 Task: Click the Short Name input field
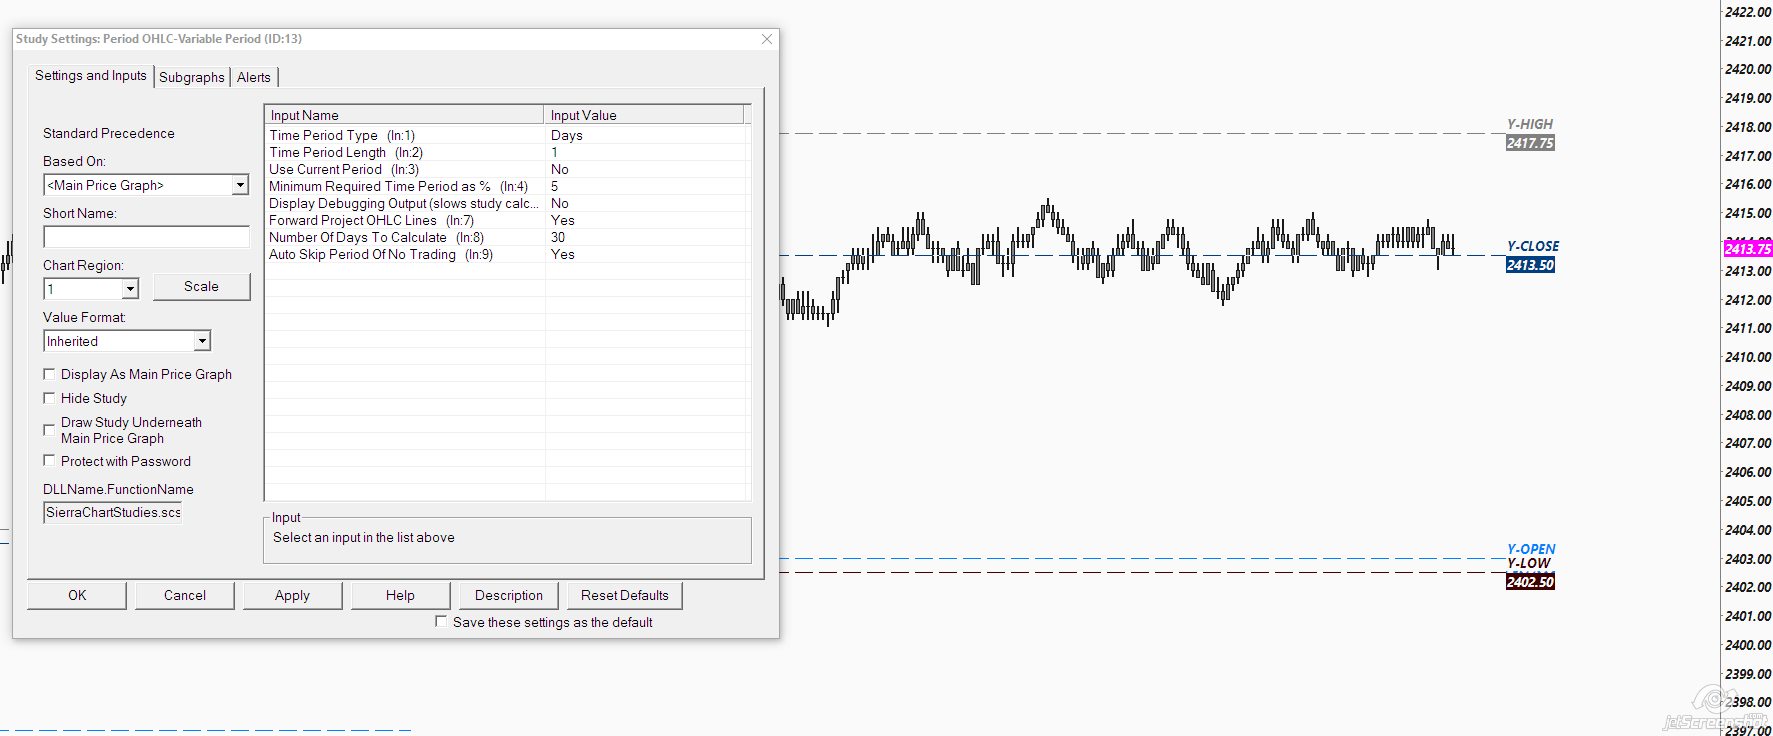click(x=146, y=236)
